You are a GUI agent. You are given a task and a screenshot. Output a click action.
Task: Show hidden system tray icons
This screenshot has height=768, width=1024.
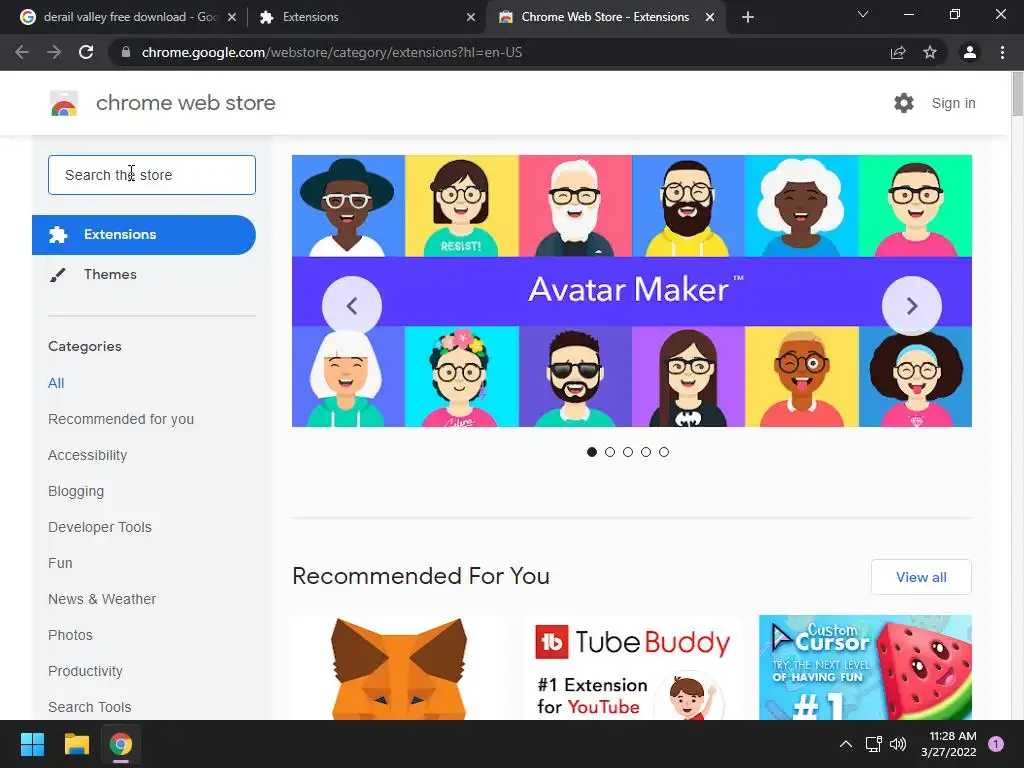pyautogui.click(x=846, y=744)
